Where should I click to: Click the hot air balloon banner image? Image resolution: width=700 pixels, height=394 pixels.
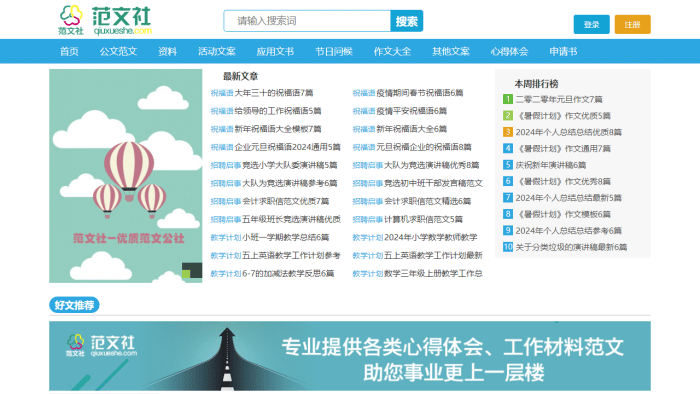tap(125, 176)
